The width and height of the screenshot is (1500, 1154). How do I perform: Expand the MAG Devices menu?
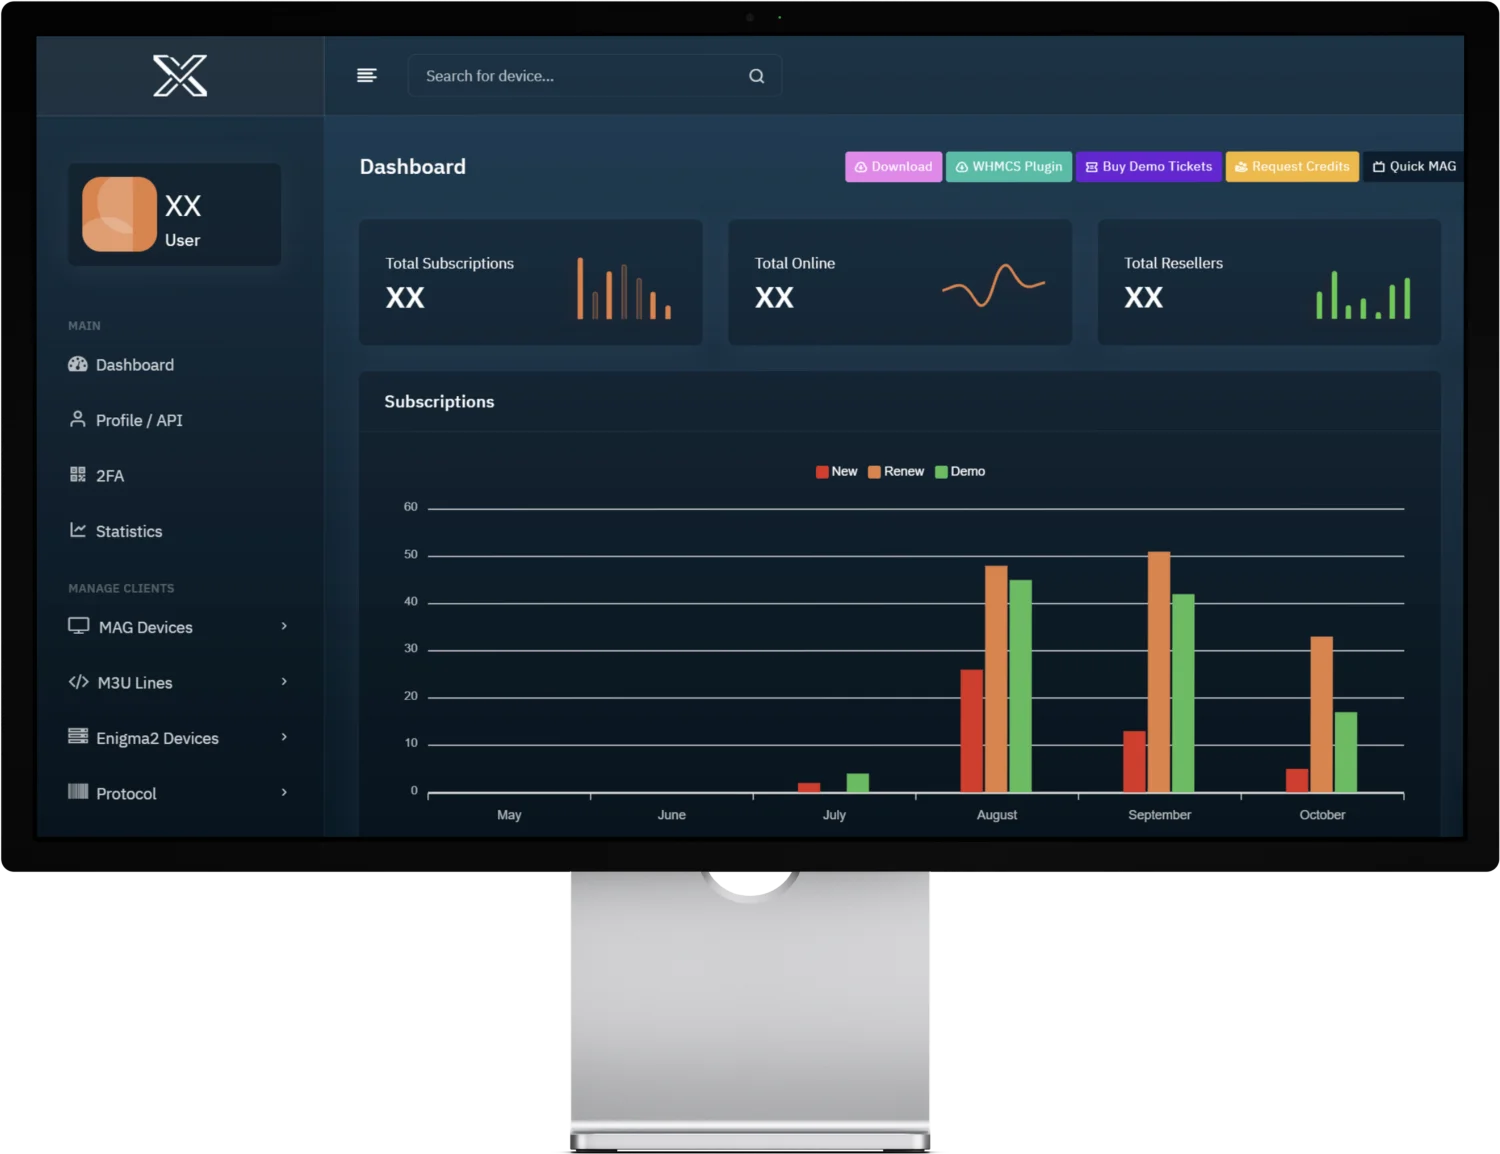285,626
